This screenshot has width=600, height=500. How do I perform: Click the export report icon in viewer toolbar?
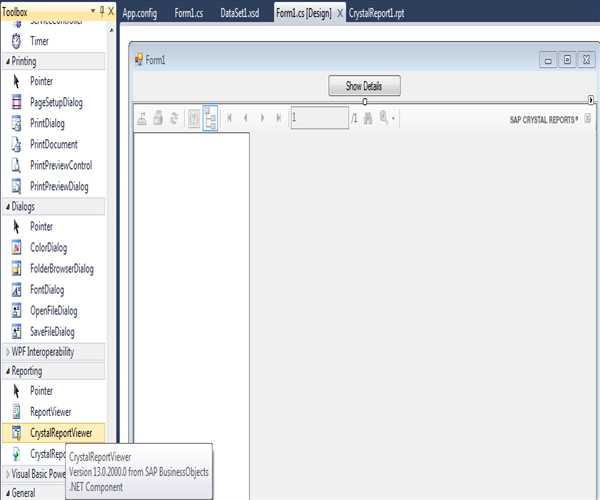pos(143,118)
